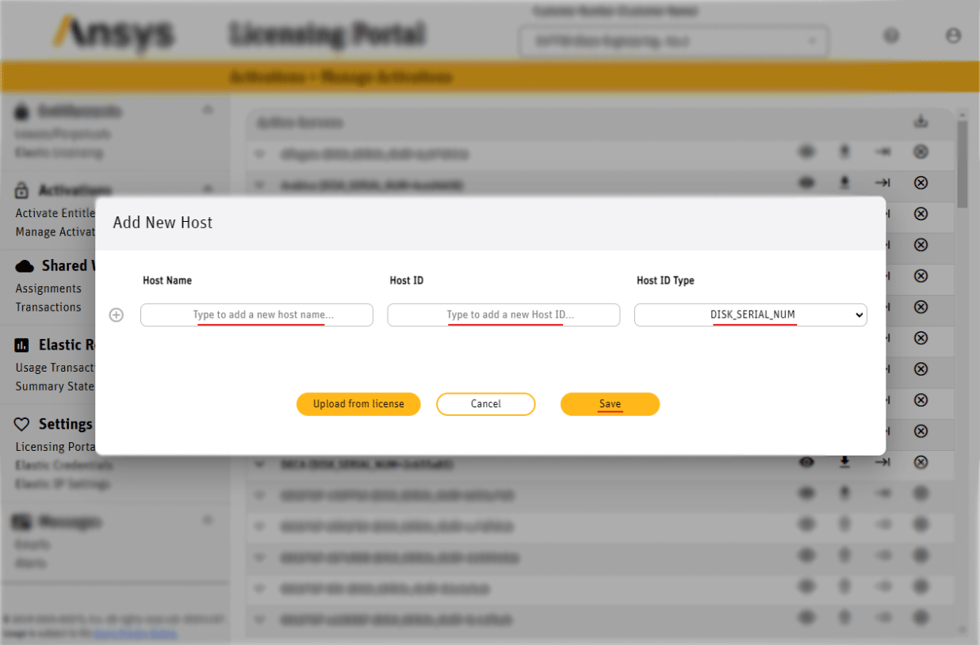
Task: Open the customer selector dropdown in the header
Action: click(x=672, y=42)
